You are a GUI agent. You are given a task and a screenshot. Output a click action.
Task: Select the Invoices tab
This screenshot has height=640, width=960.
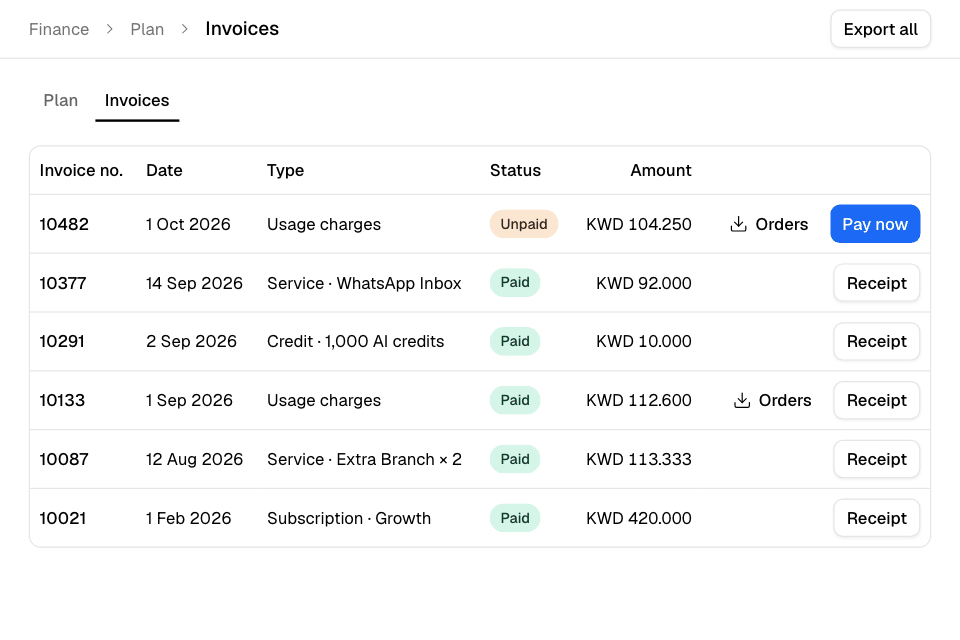[x=137, y=100]
